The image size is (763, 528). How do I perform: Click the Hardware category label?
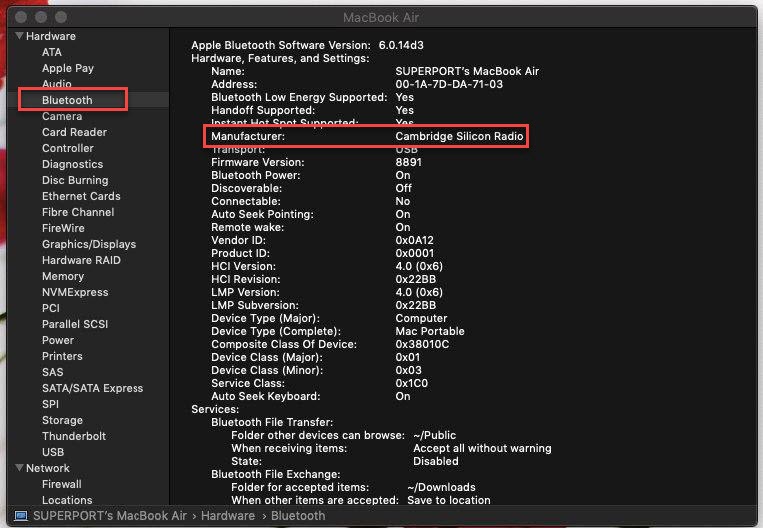coord(51,36)
